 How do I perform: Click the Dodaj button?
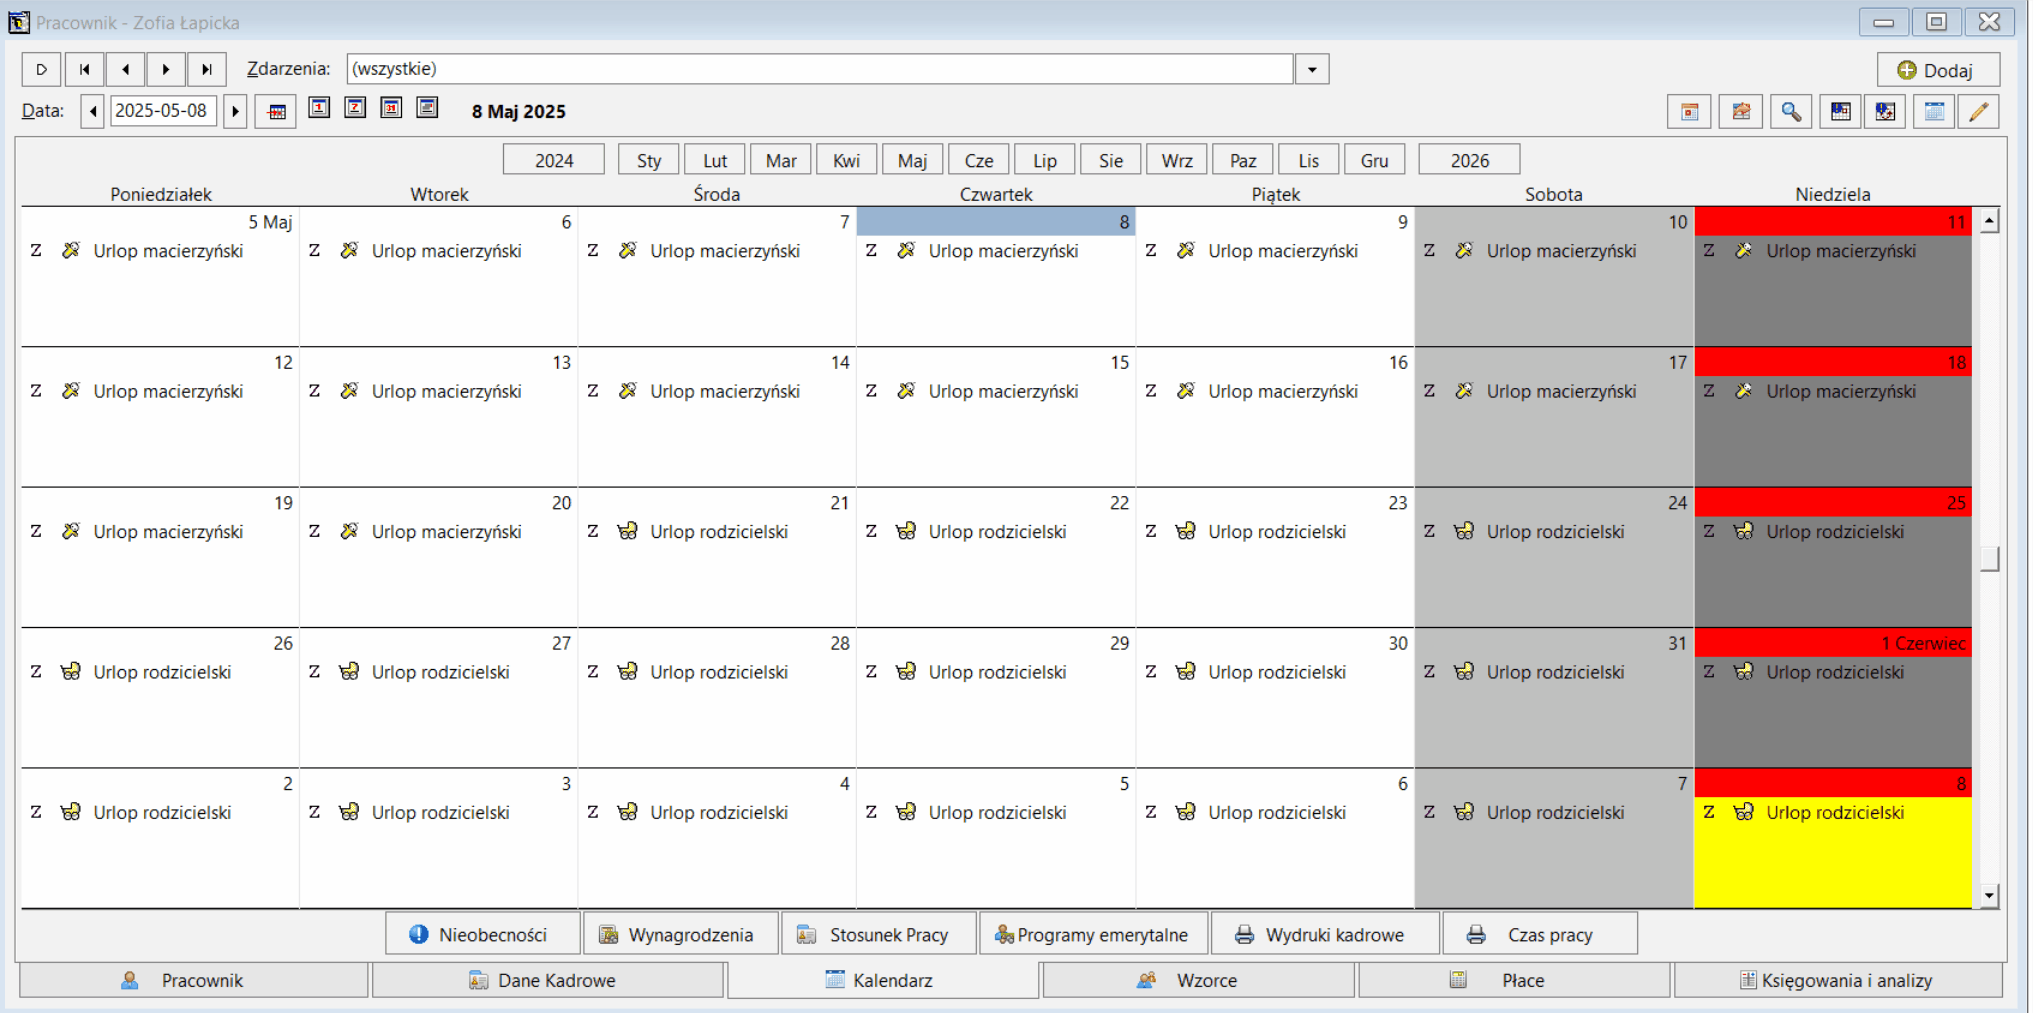coord(1938,70)
